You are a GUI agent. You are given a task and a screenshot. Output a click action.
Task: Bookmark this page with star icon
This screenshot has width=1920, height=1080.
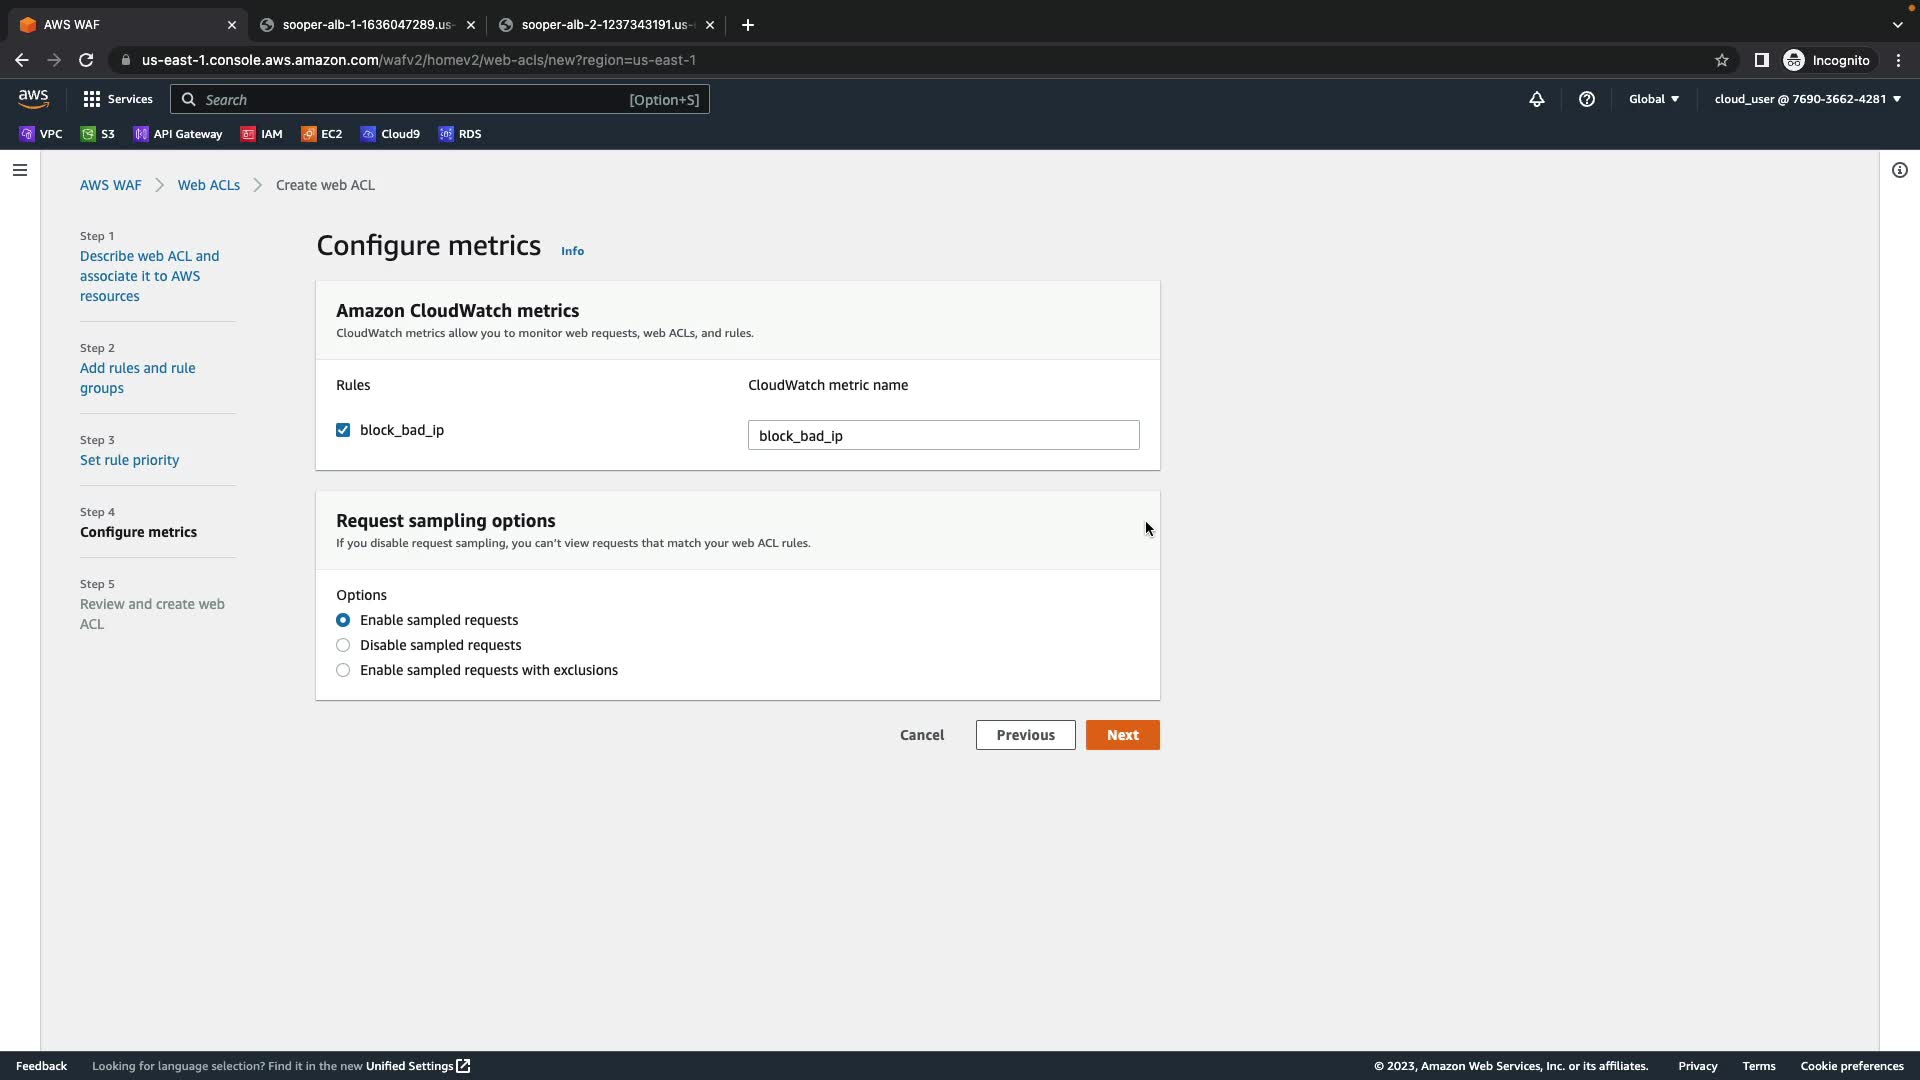click(x=1722, y=60)
